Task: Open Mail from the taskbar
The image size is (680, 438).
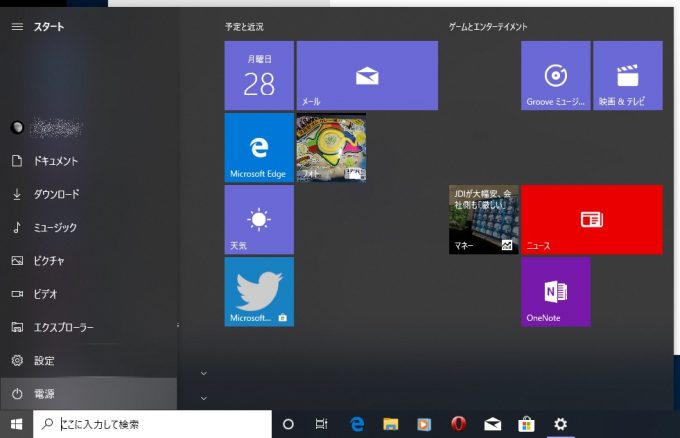Action: click(492, 424)
